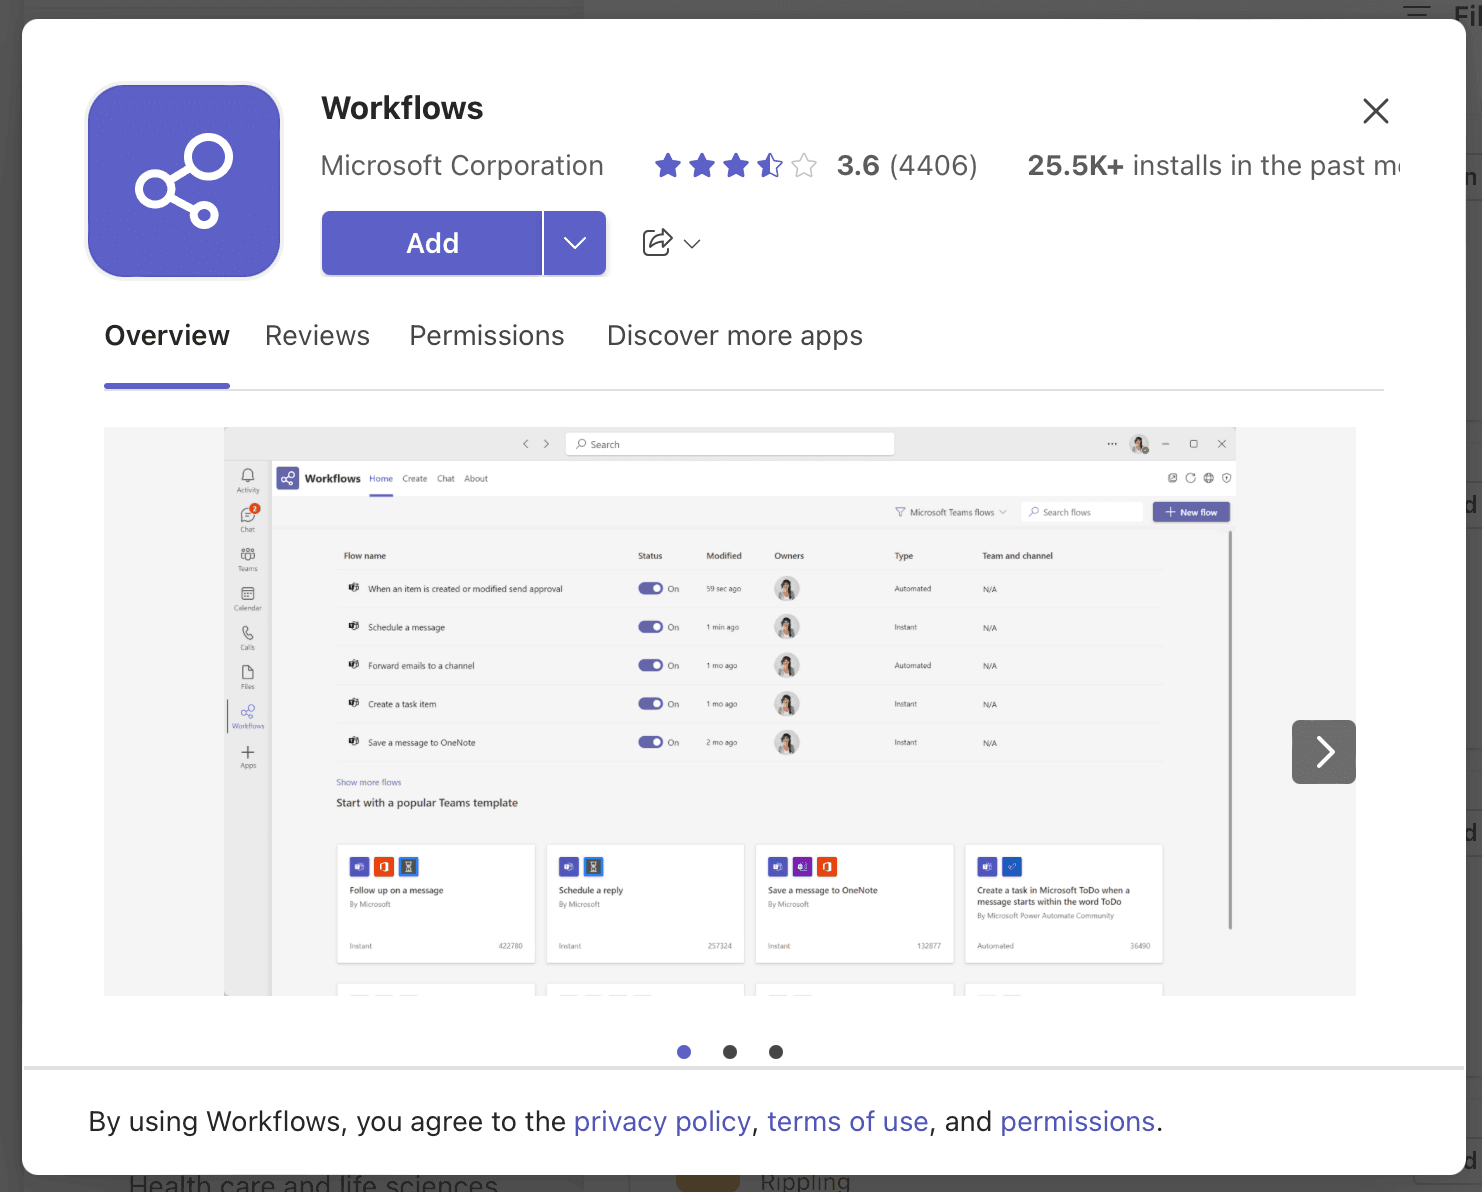Turn off the "Schedule a message" flow

(652, 627)
